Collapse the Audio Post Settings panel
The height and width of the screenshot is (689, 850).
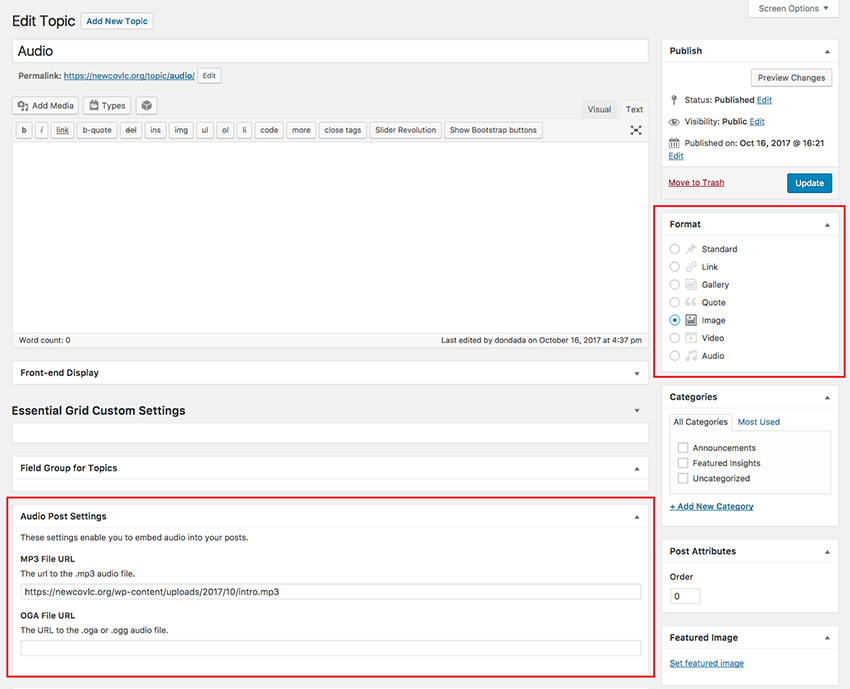(x=637, y=517)
